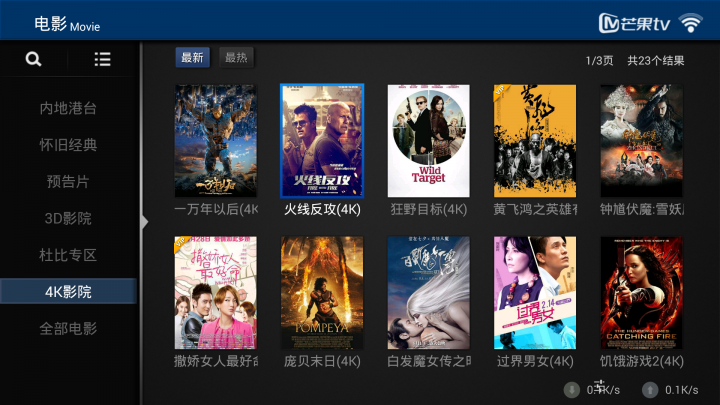Open the 预告片 trailers category
This screenshot has height=405, width=720.
pos(68,182)
